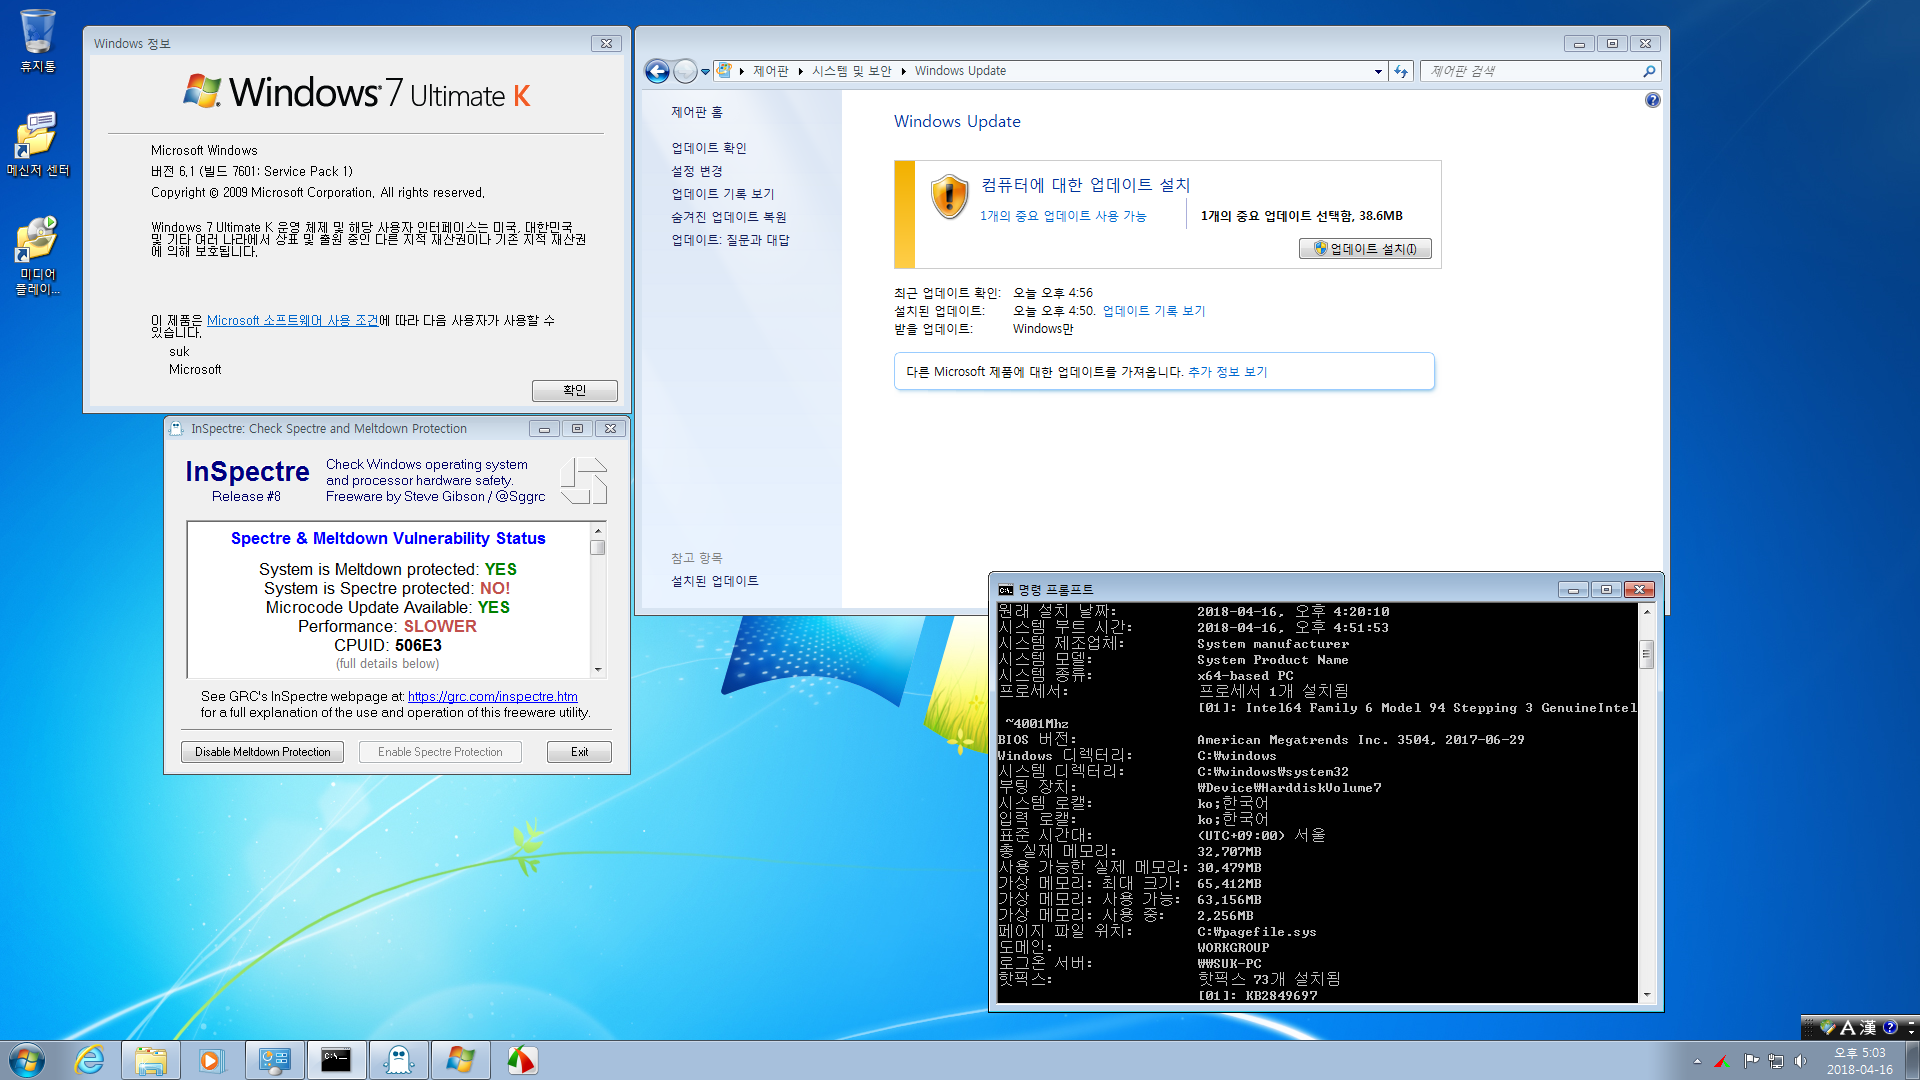Open Windows Media Player taskbar icon
The image size is (1920, 1080).
(x=211, y=1060)
